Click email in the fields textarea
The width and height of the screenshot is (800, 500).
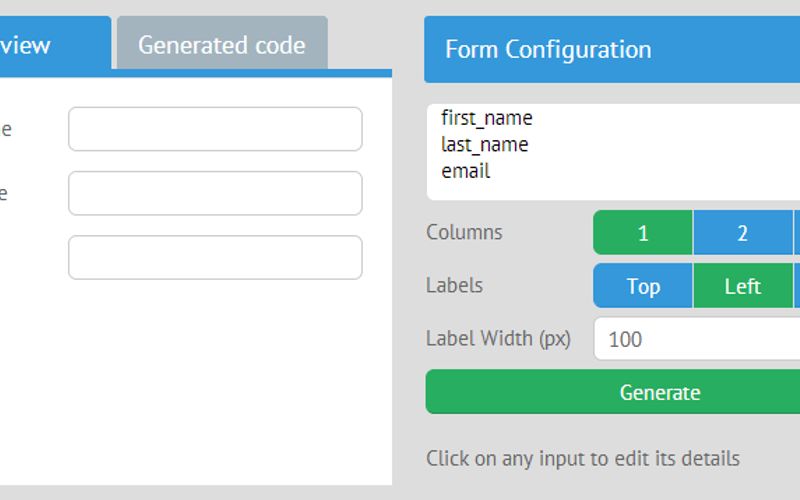click(x=466, y=171)
